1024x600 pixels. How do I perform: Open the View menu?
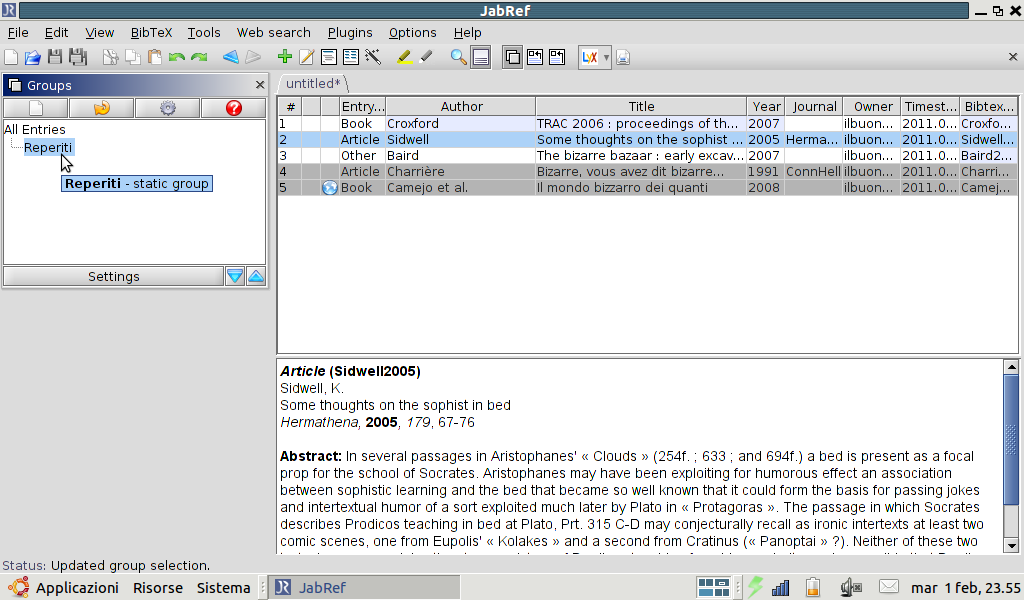point(99,33)
